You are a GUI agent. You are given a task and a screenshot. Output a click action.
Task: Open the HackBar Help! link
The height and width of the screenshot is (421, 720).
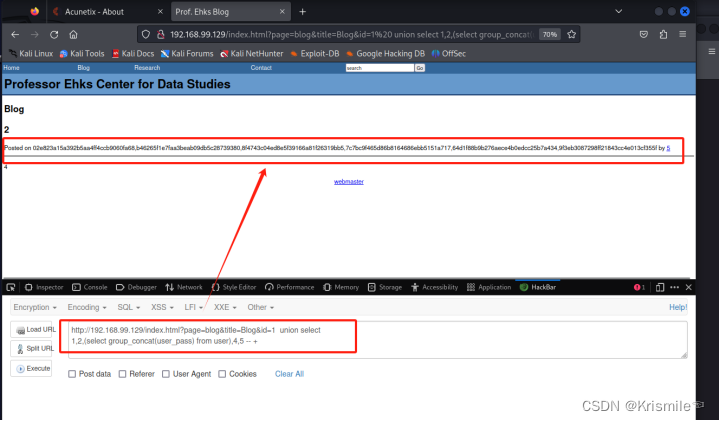678,307
